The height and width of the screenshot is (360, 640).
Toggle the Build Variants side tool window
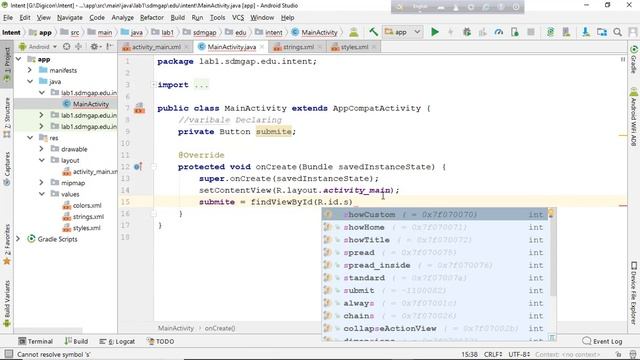coord(7,304)
